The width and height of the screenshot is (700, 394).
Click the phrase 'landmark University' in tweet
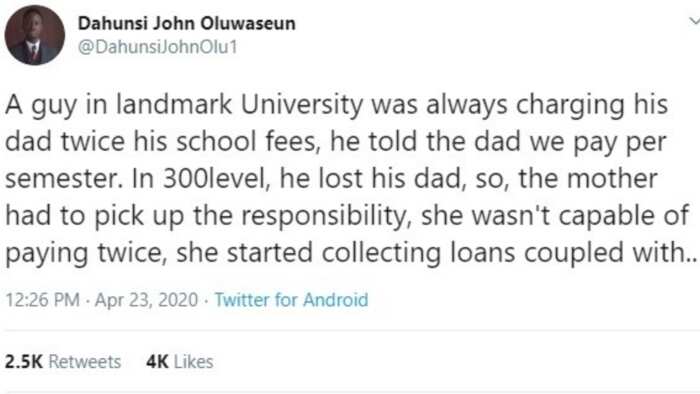[240, 105]
